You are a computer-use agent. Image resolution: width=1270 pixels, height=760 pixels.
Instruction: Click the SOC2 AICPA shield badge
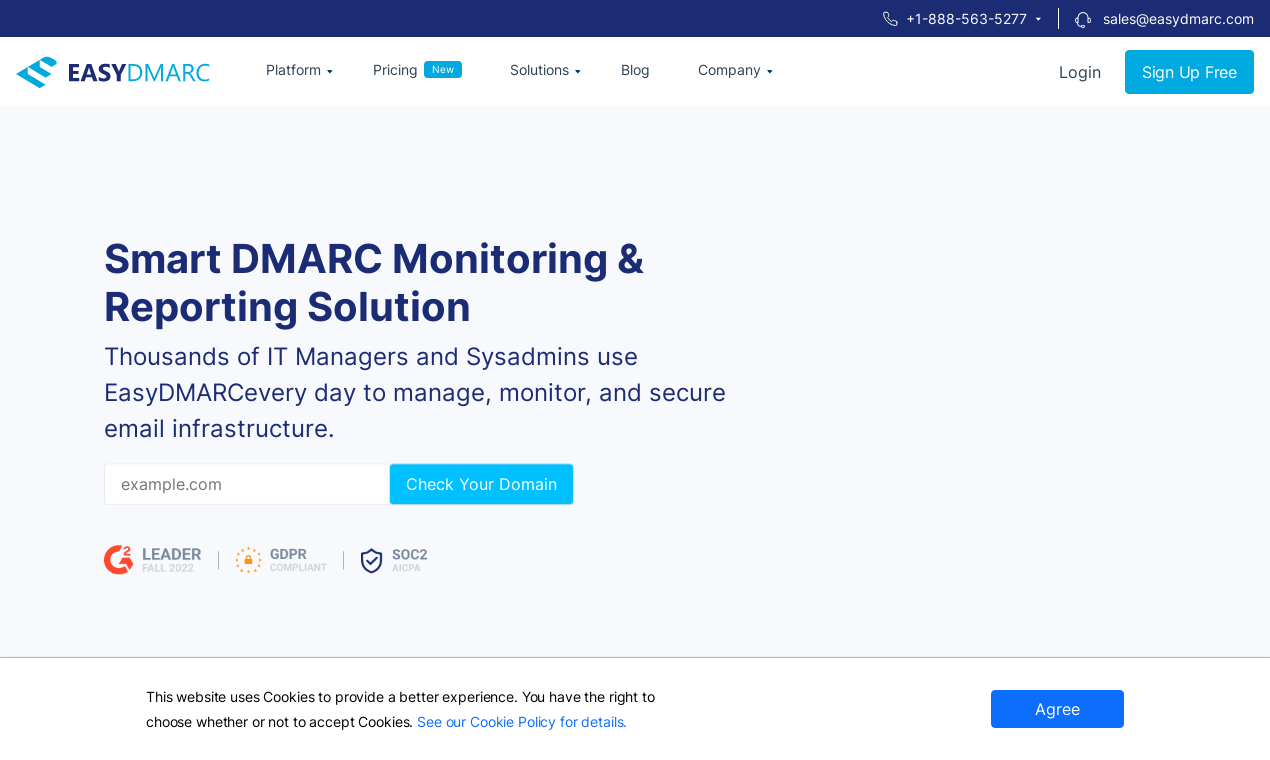click(394, 560)
